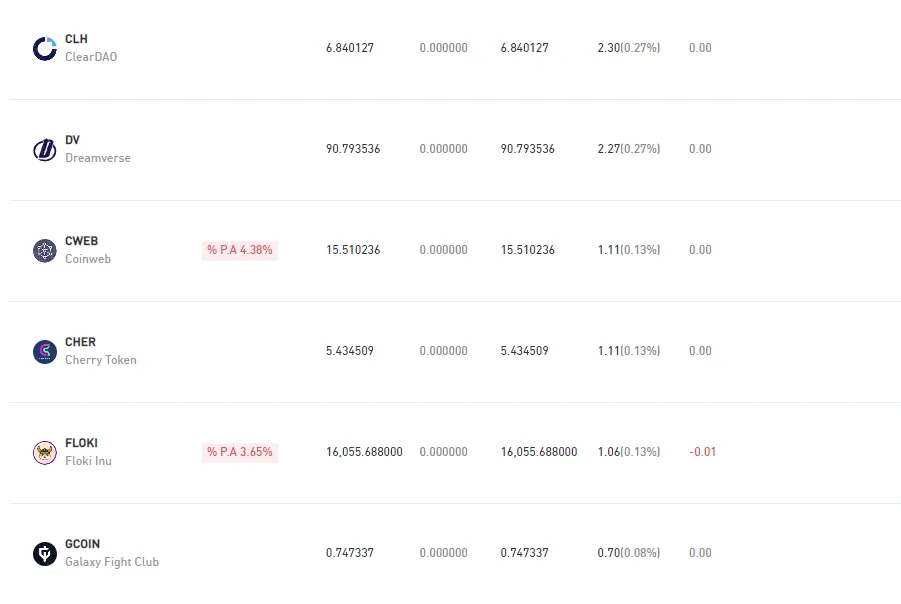Click the FLOKI -0.01 change value
901x604 pixels.
click(x=703, y=452)
